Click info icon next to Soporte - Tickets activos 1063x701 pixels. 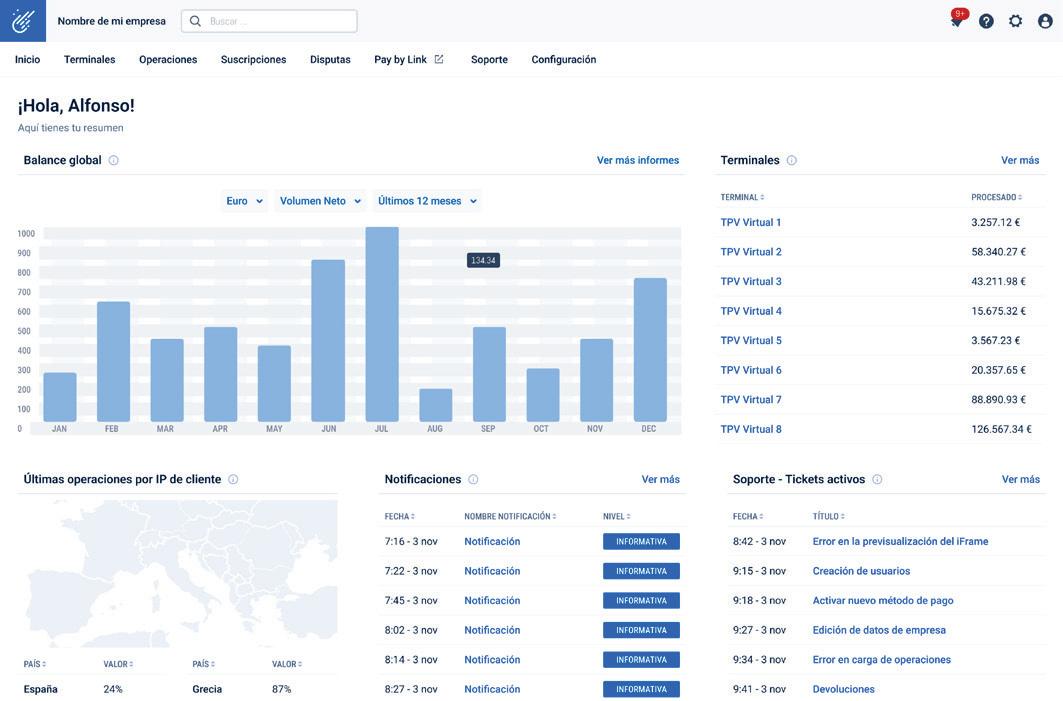[877, 479]
